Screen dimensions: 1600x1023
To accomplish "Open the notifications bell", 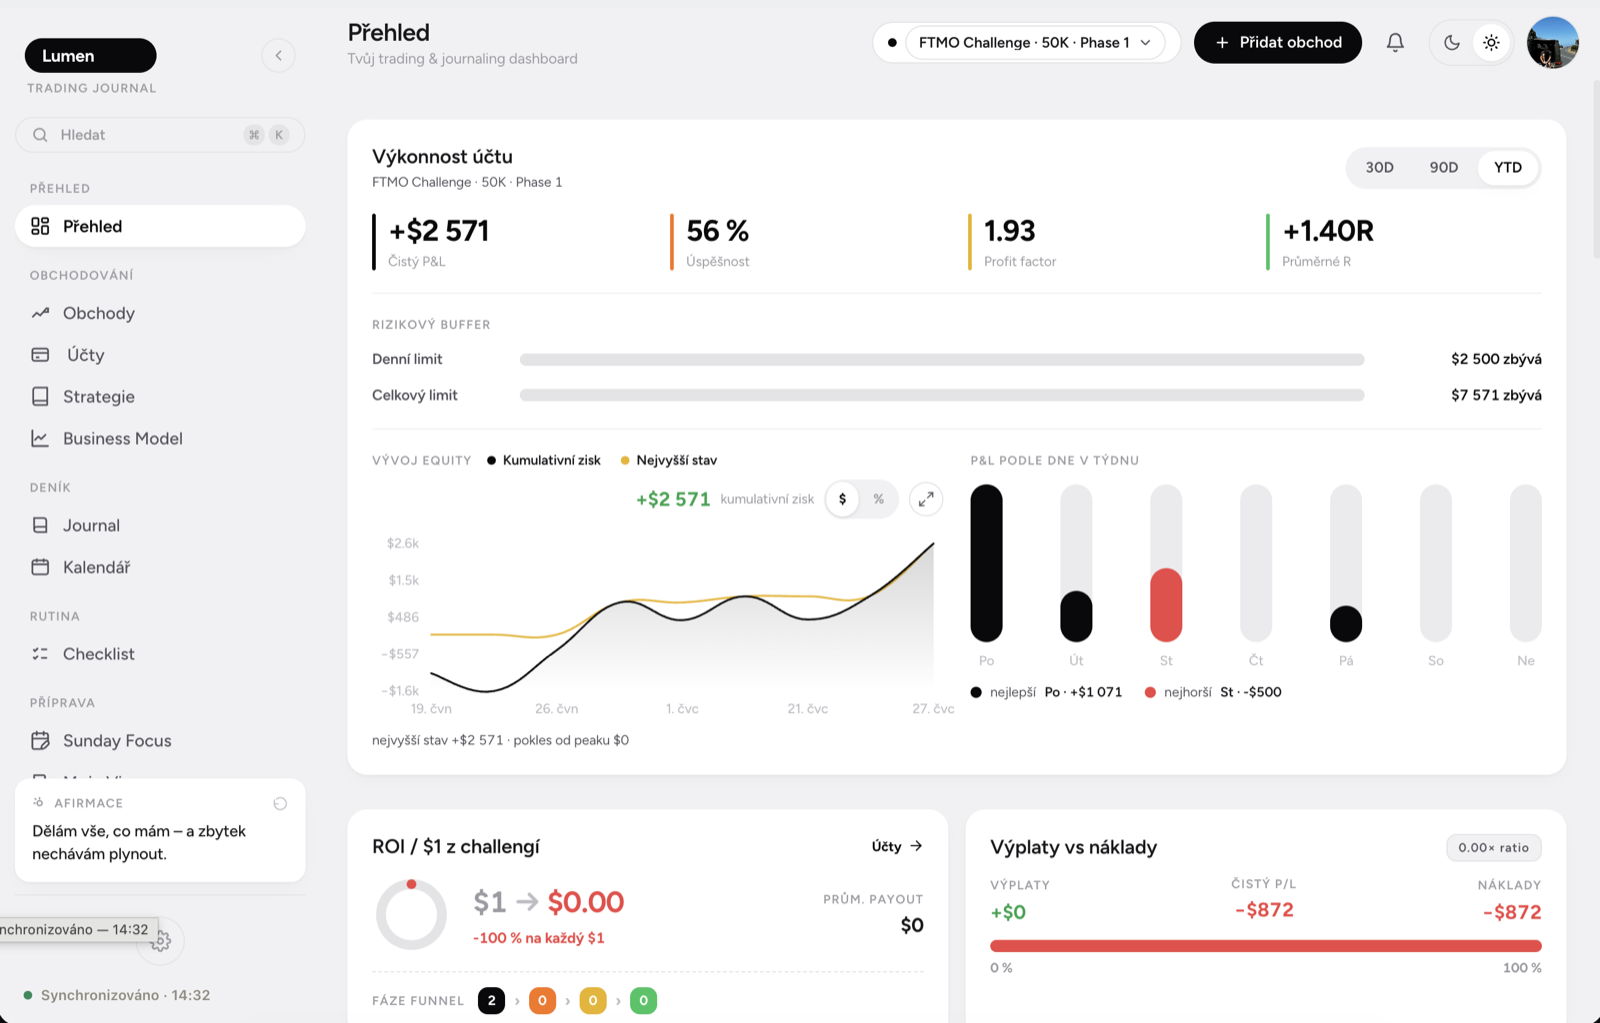I will [1395, 42].
